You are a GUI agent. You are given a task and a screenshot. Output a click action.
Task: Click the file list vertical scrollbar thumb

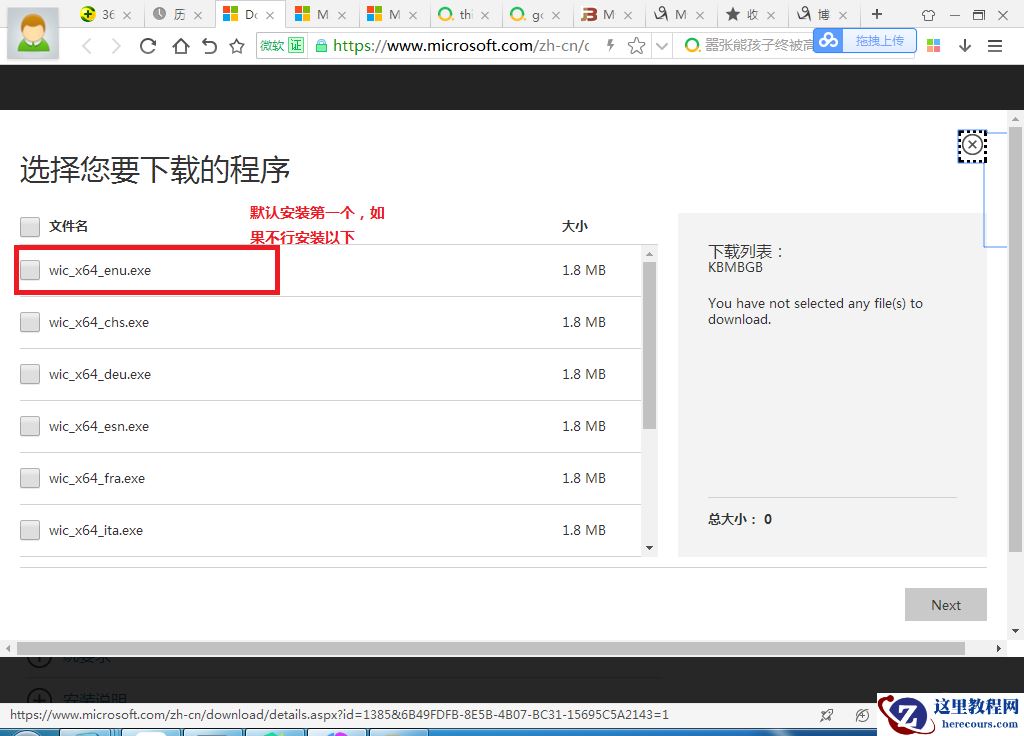[x=649, y=345]
